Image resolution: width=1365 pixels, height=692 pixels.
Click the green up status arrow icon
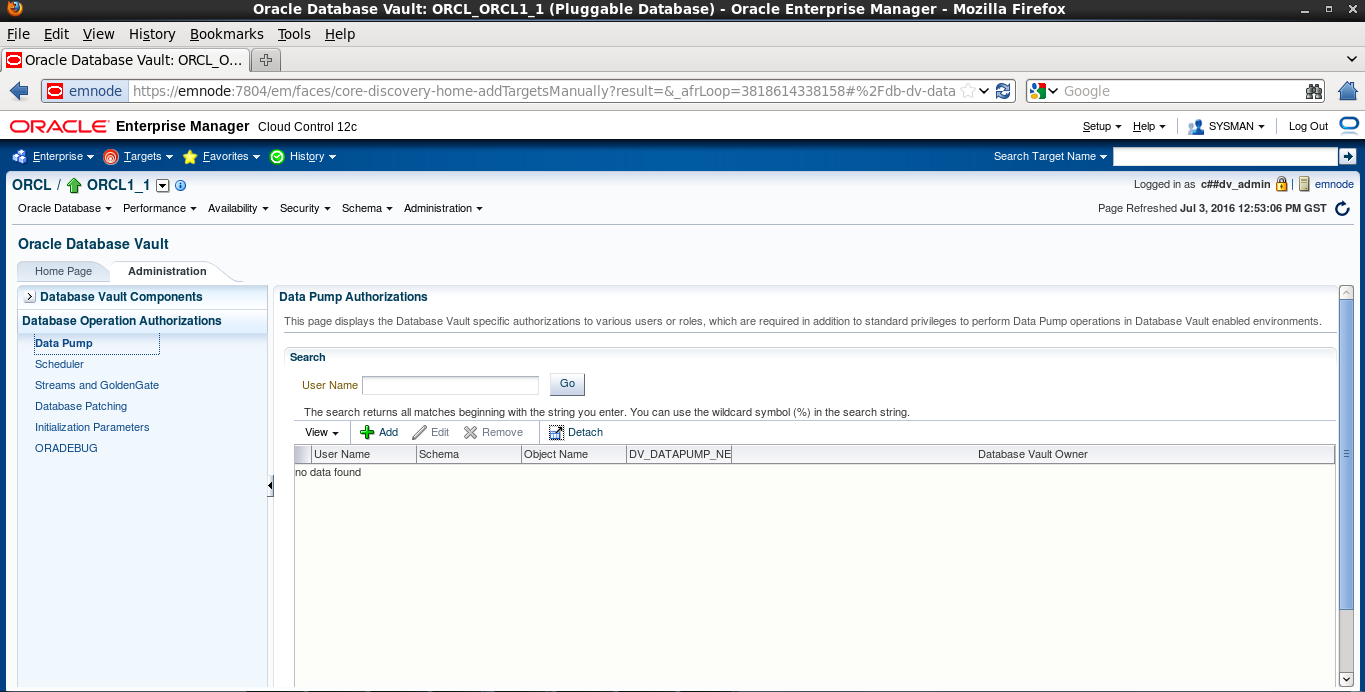(74, 186)
